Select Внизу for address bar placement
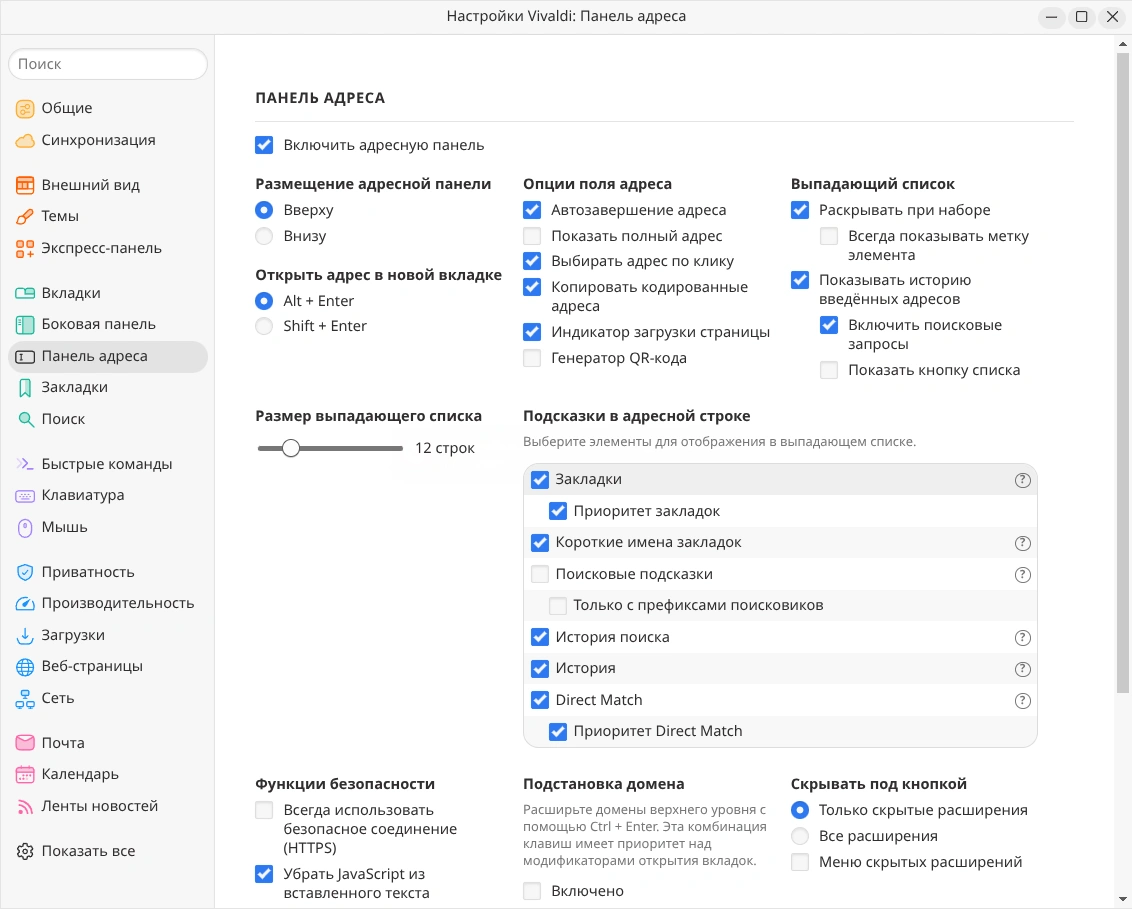The height and width of the screenshot is (909, 1132). (x=264, y=237)
